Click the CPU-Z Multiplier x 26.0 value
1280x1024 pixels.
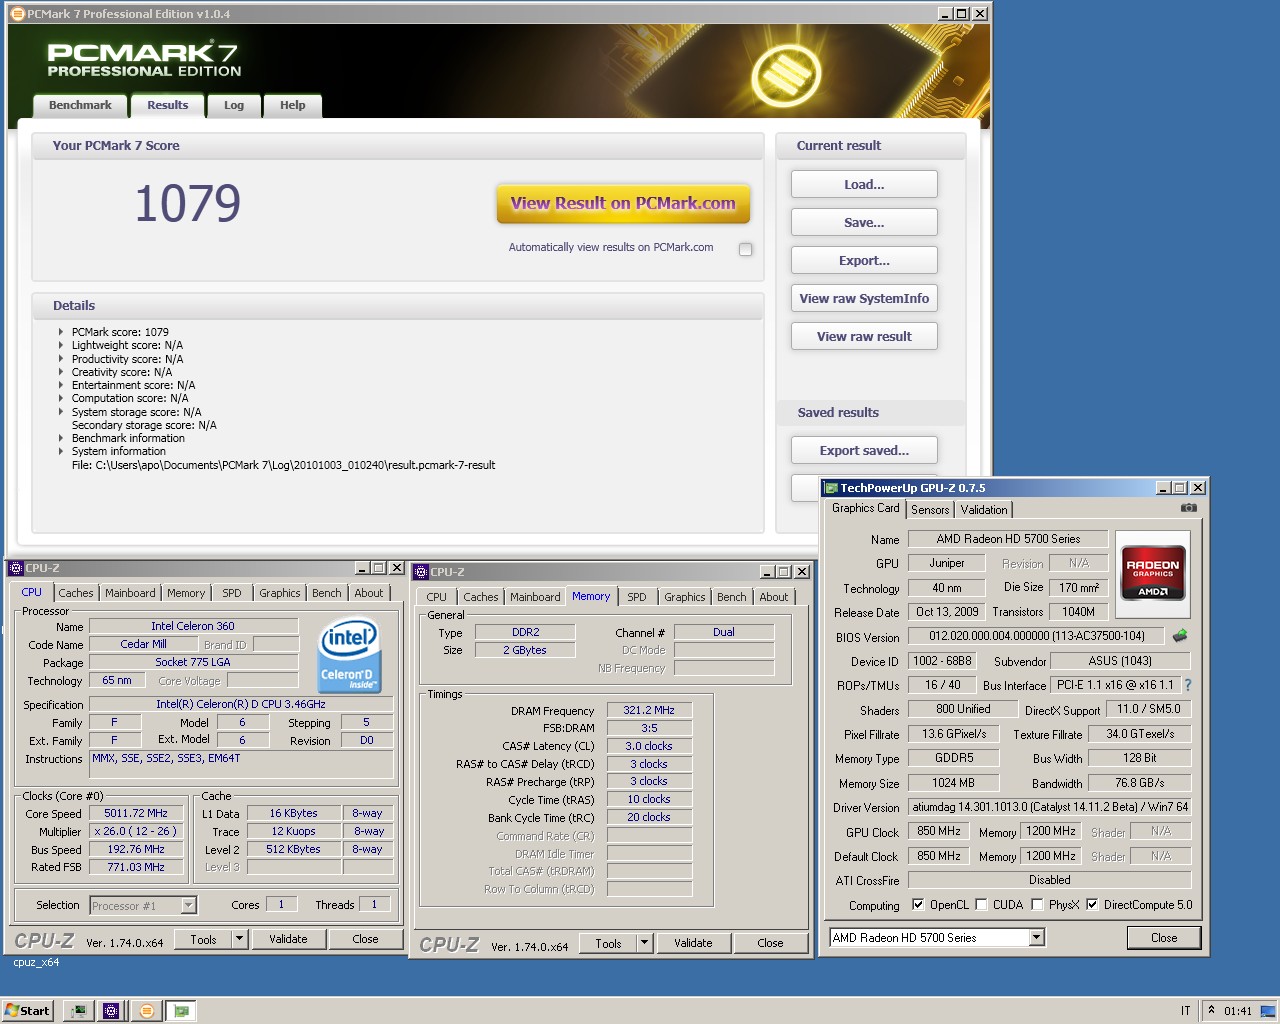coord(136,831)
